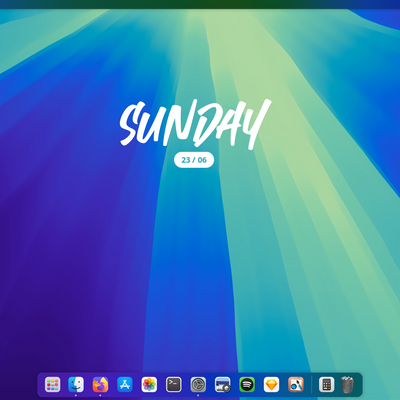Open Spotify from the dock

pyautogui.click(x=247, y=385)
